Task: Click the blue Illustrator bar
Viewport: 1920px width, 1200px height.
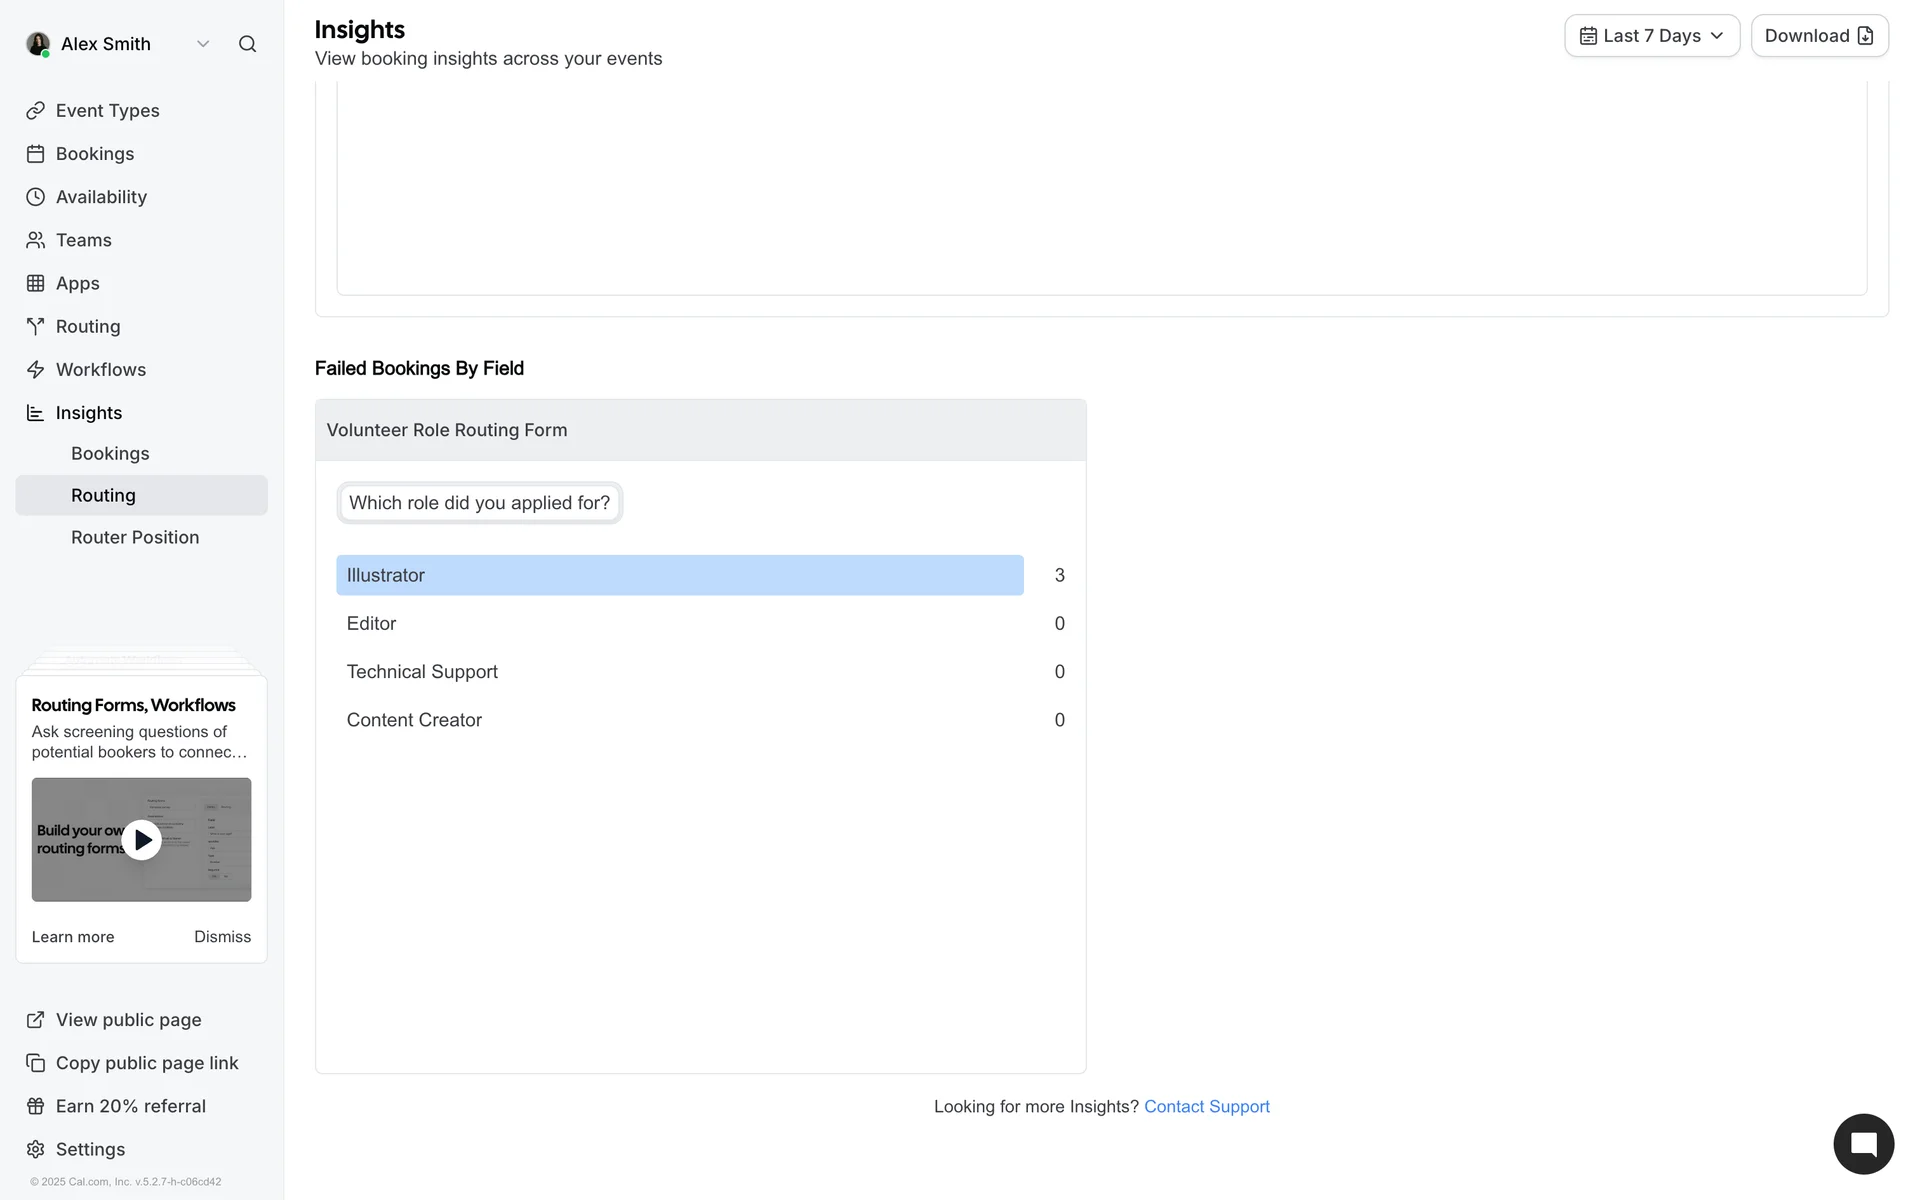Action: tap(679, 576)
